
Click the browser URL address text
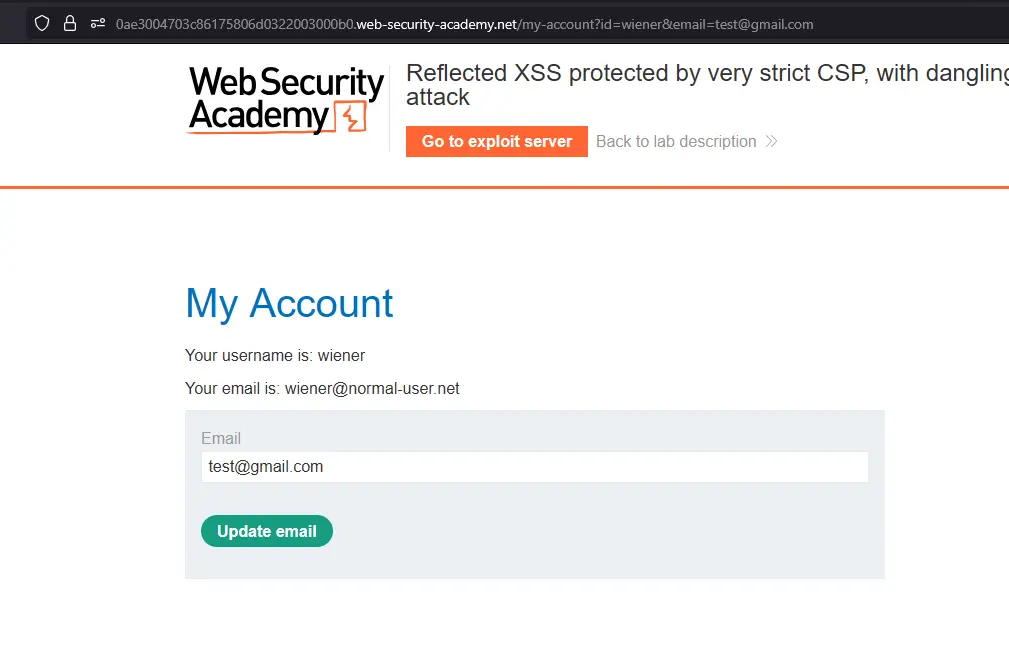point(464,23)
